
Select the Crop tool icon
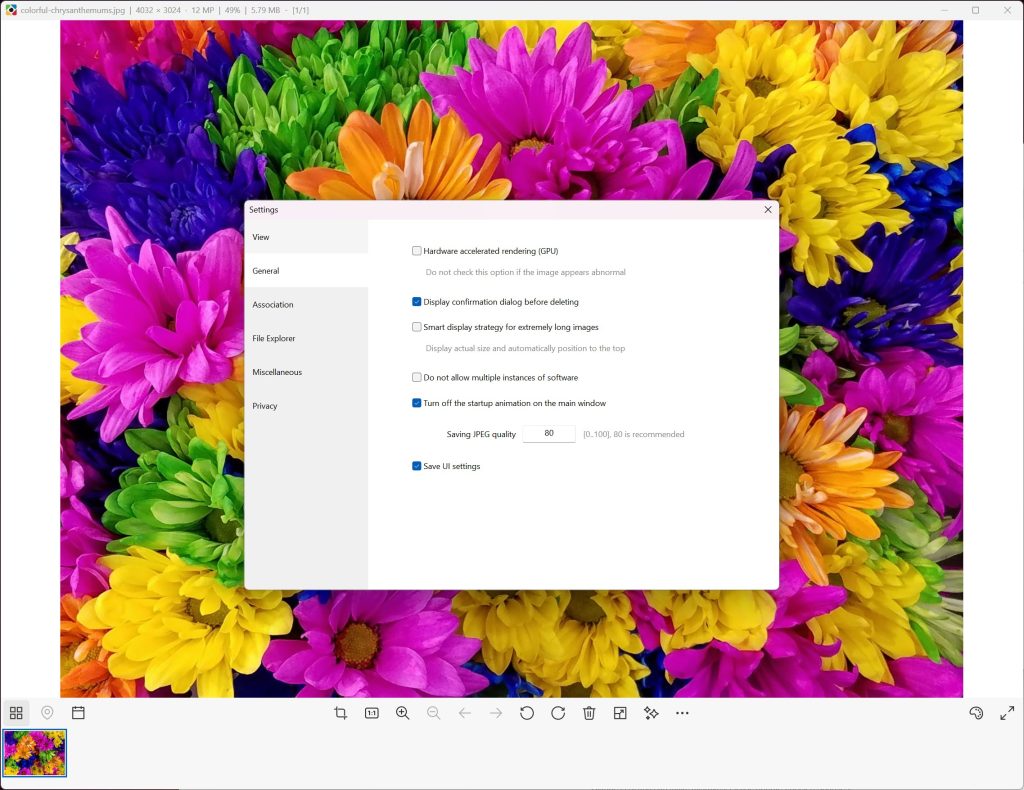tap(340, 713)
